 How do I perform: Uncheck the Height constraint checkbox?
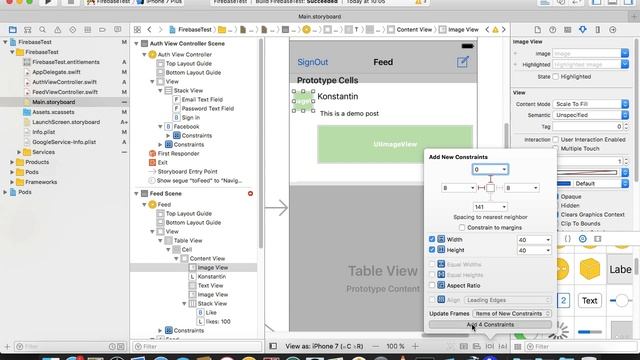pyautogui.click(x=432, y=250)
